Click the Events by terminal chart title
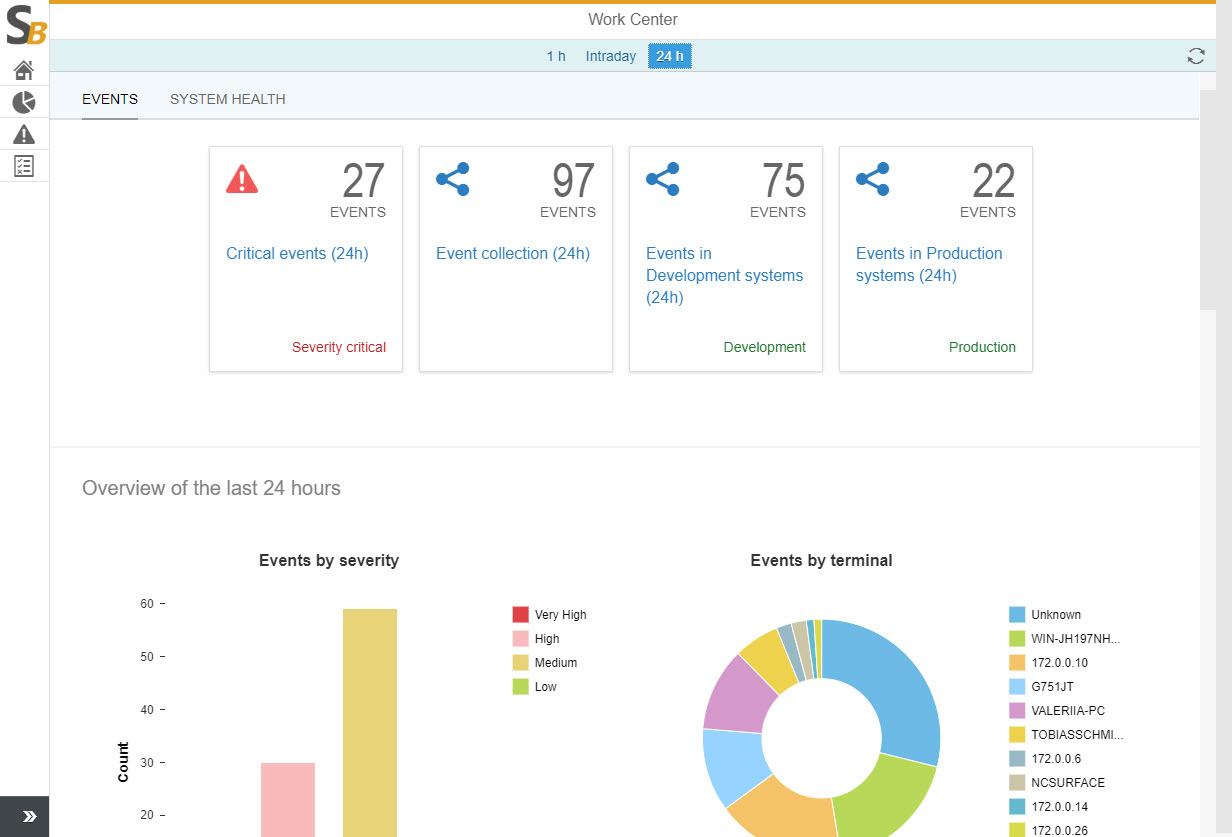This screenshot has height=837, width=1232. tap(822, 561)
